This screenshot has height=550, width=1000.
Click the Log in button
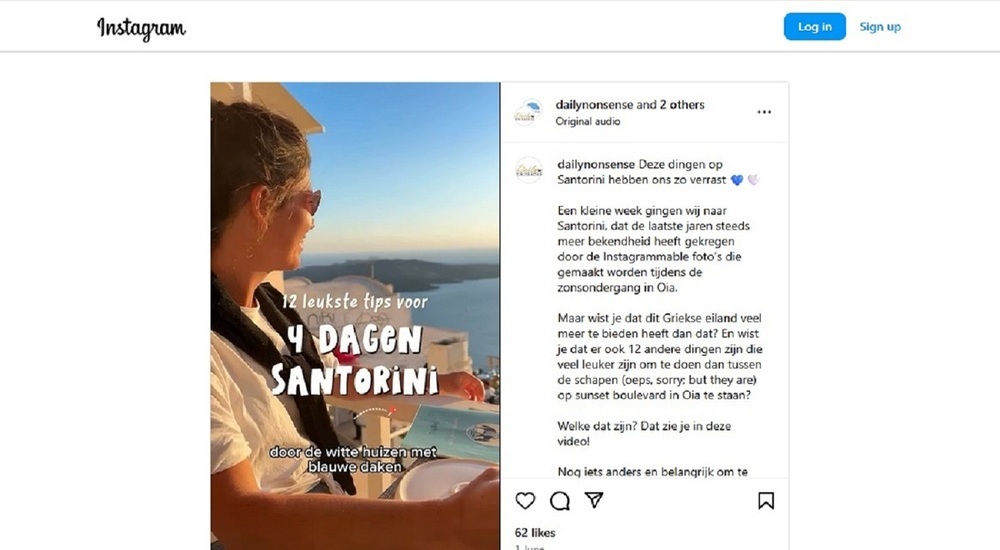pos(814,27)
